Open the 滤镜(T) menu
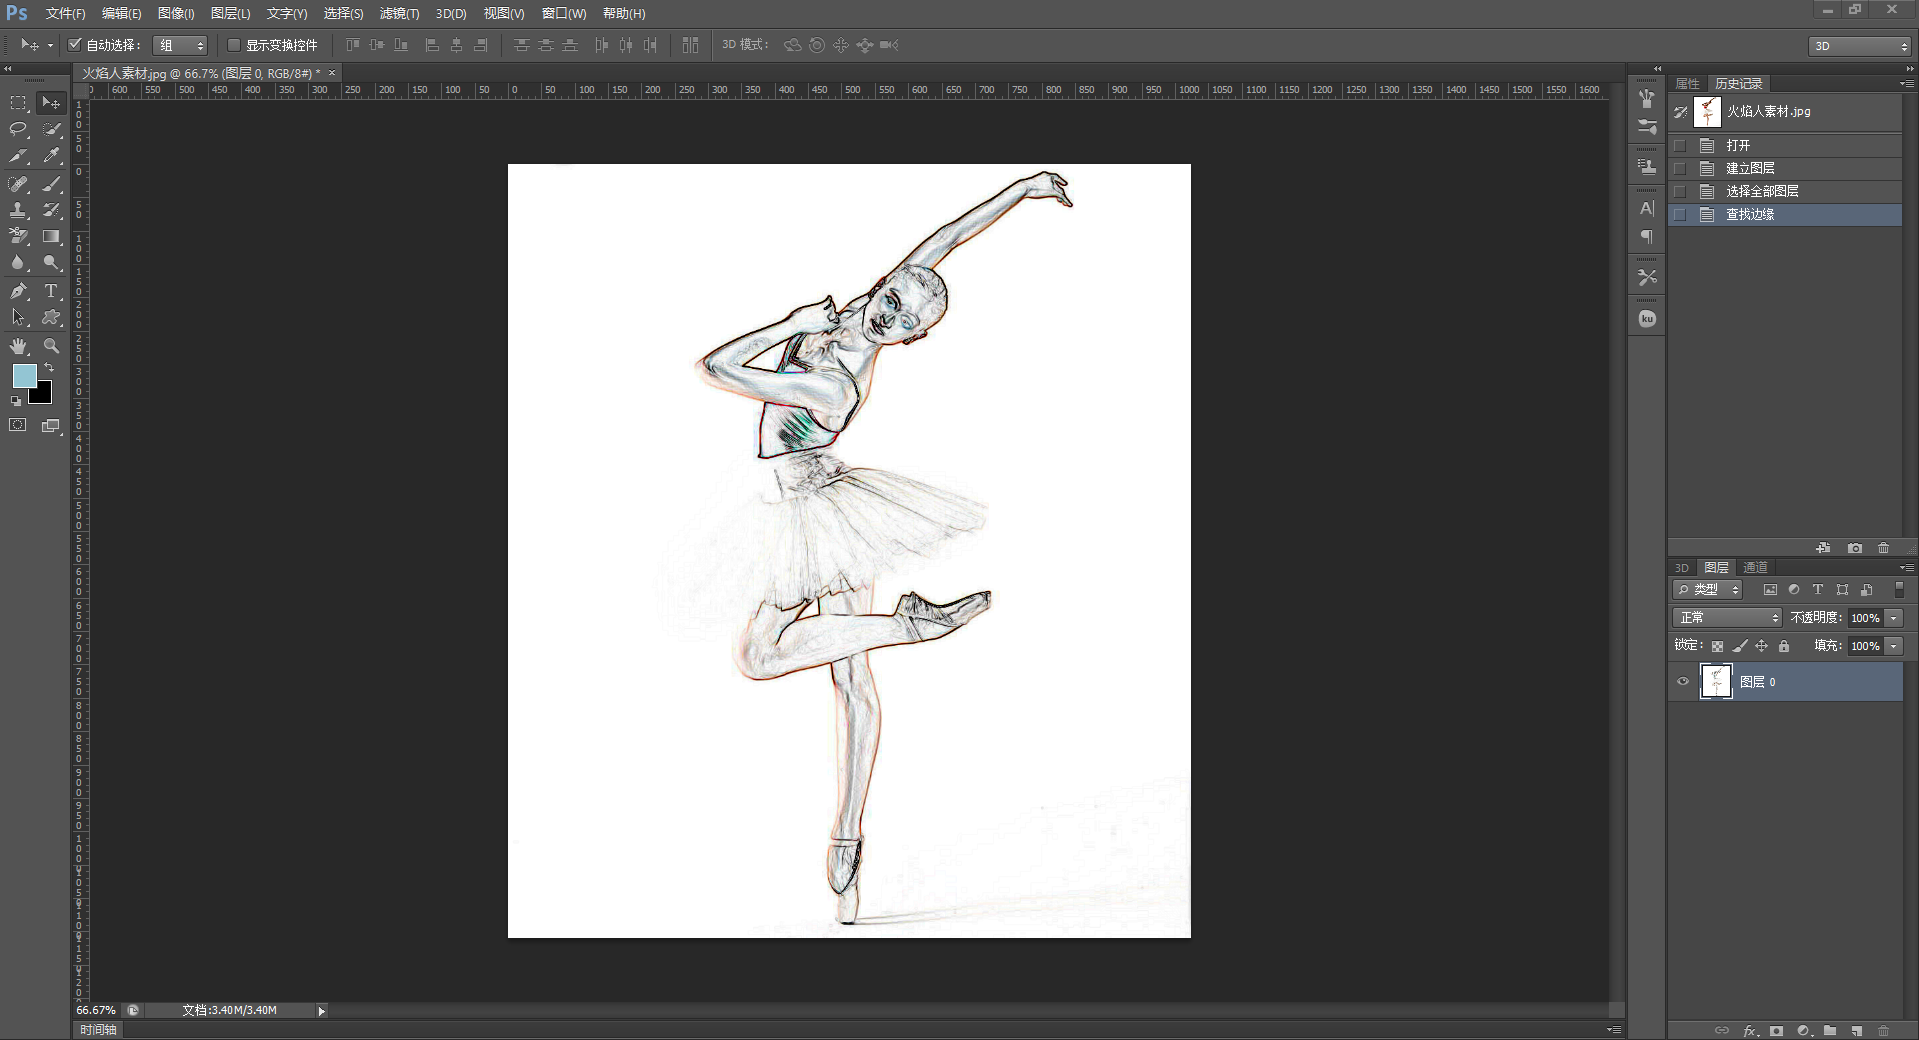 (x=399, y=14)
